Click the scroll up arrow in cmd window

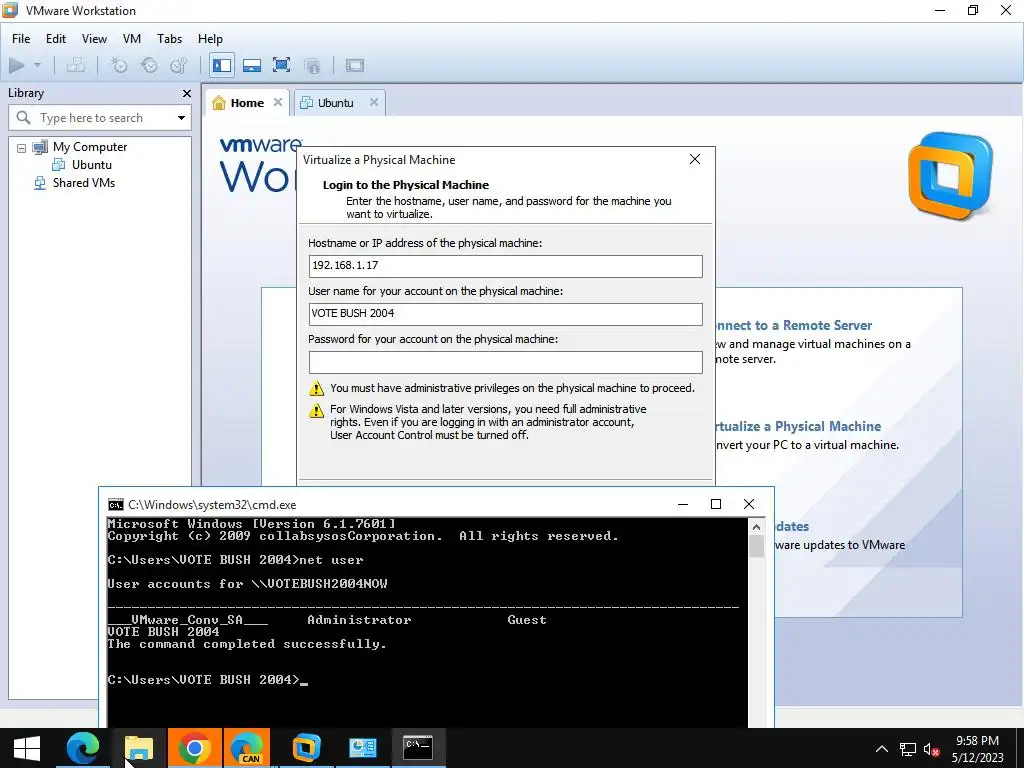[756, 527]
